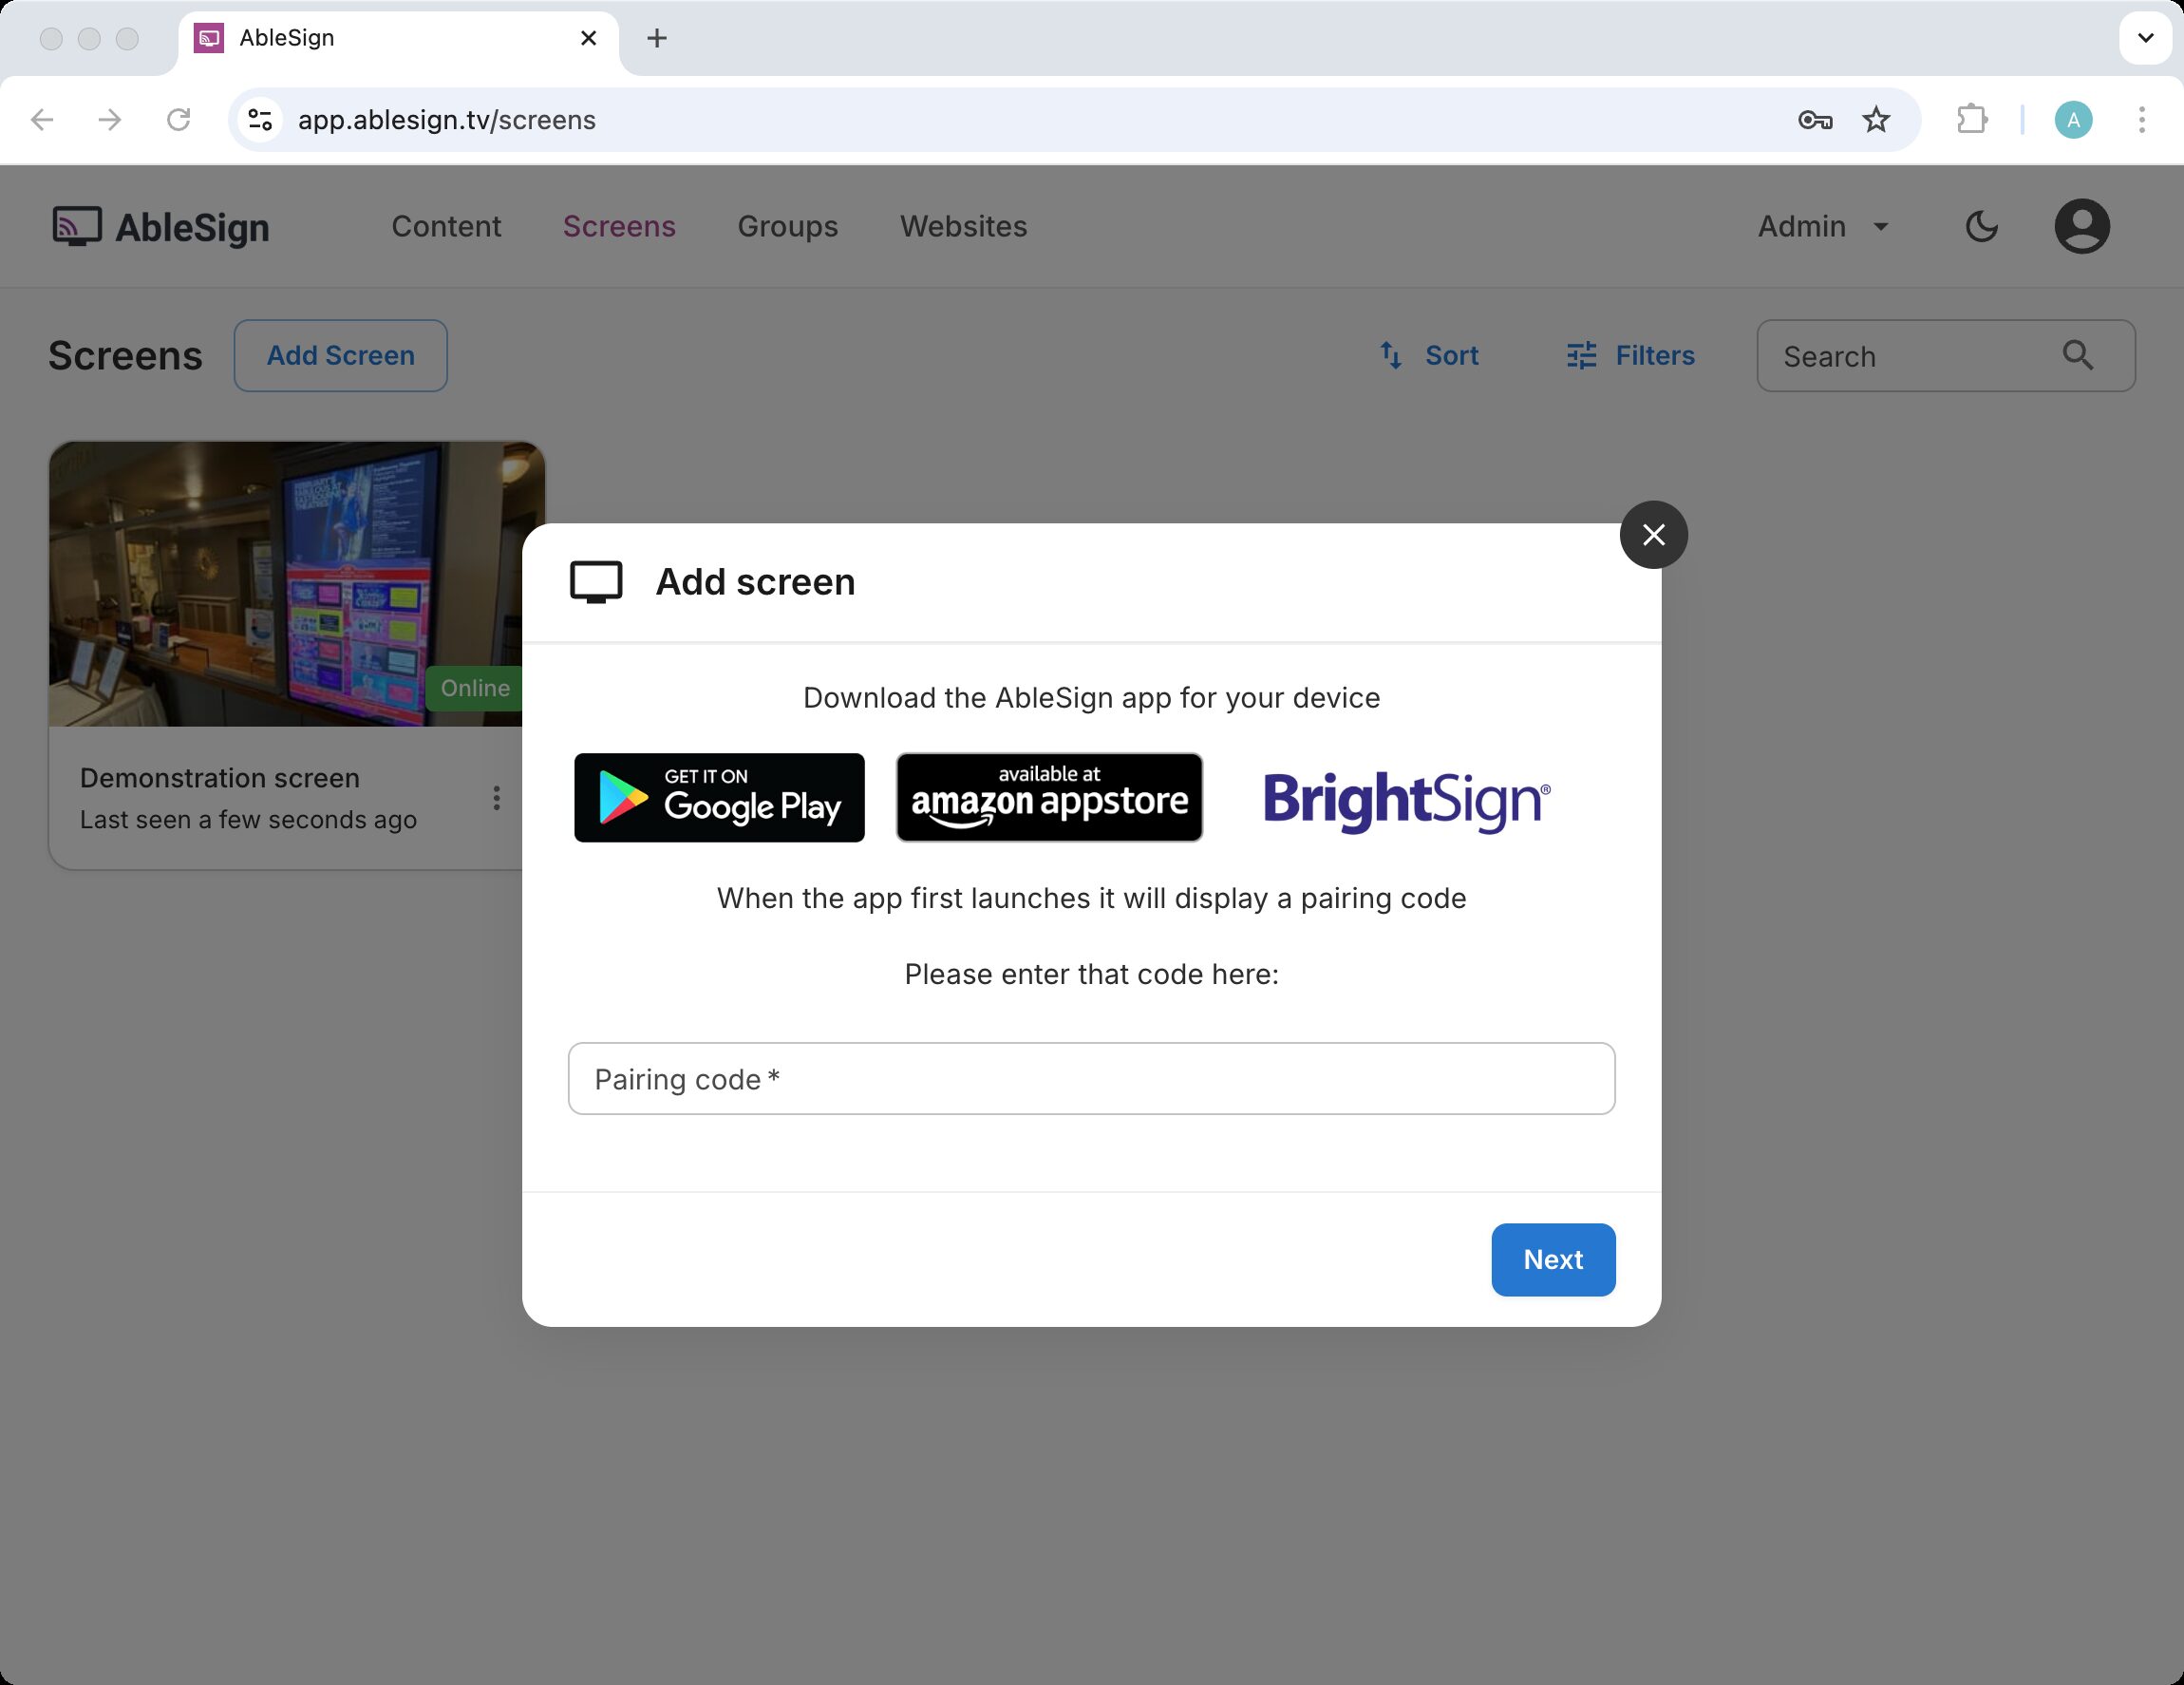Viewport: 2184px width, 1685px height.
Task: Open the Filters options
Action: [1630, 355]
